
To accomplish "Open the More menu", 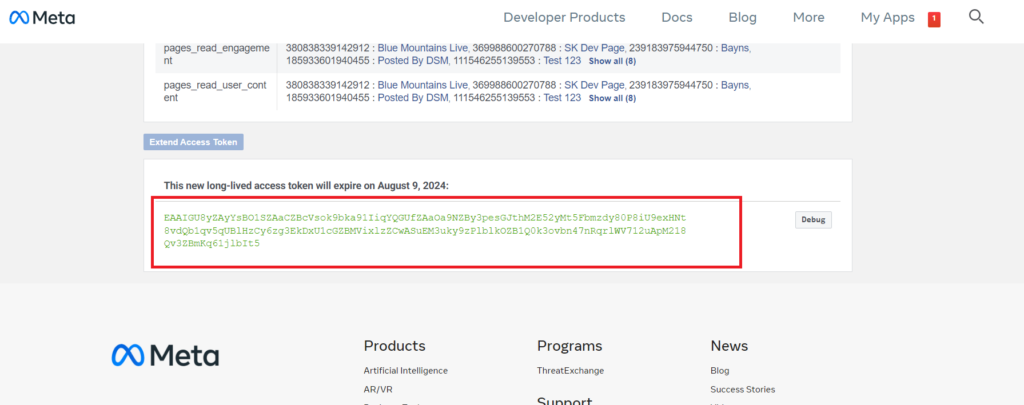I will click(808, 18).
